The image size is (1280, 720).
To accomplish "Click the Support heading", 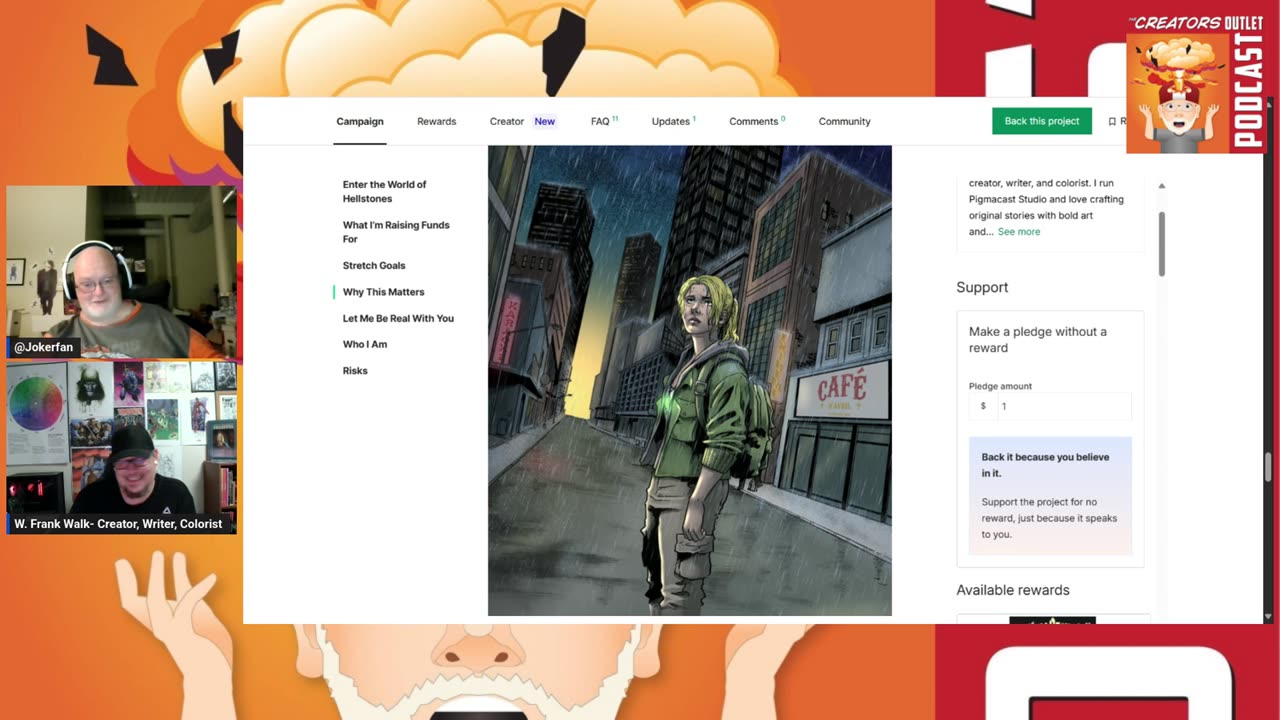I will [982, 287].
